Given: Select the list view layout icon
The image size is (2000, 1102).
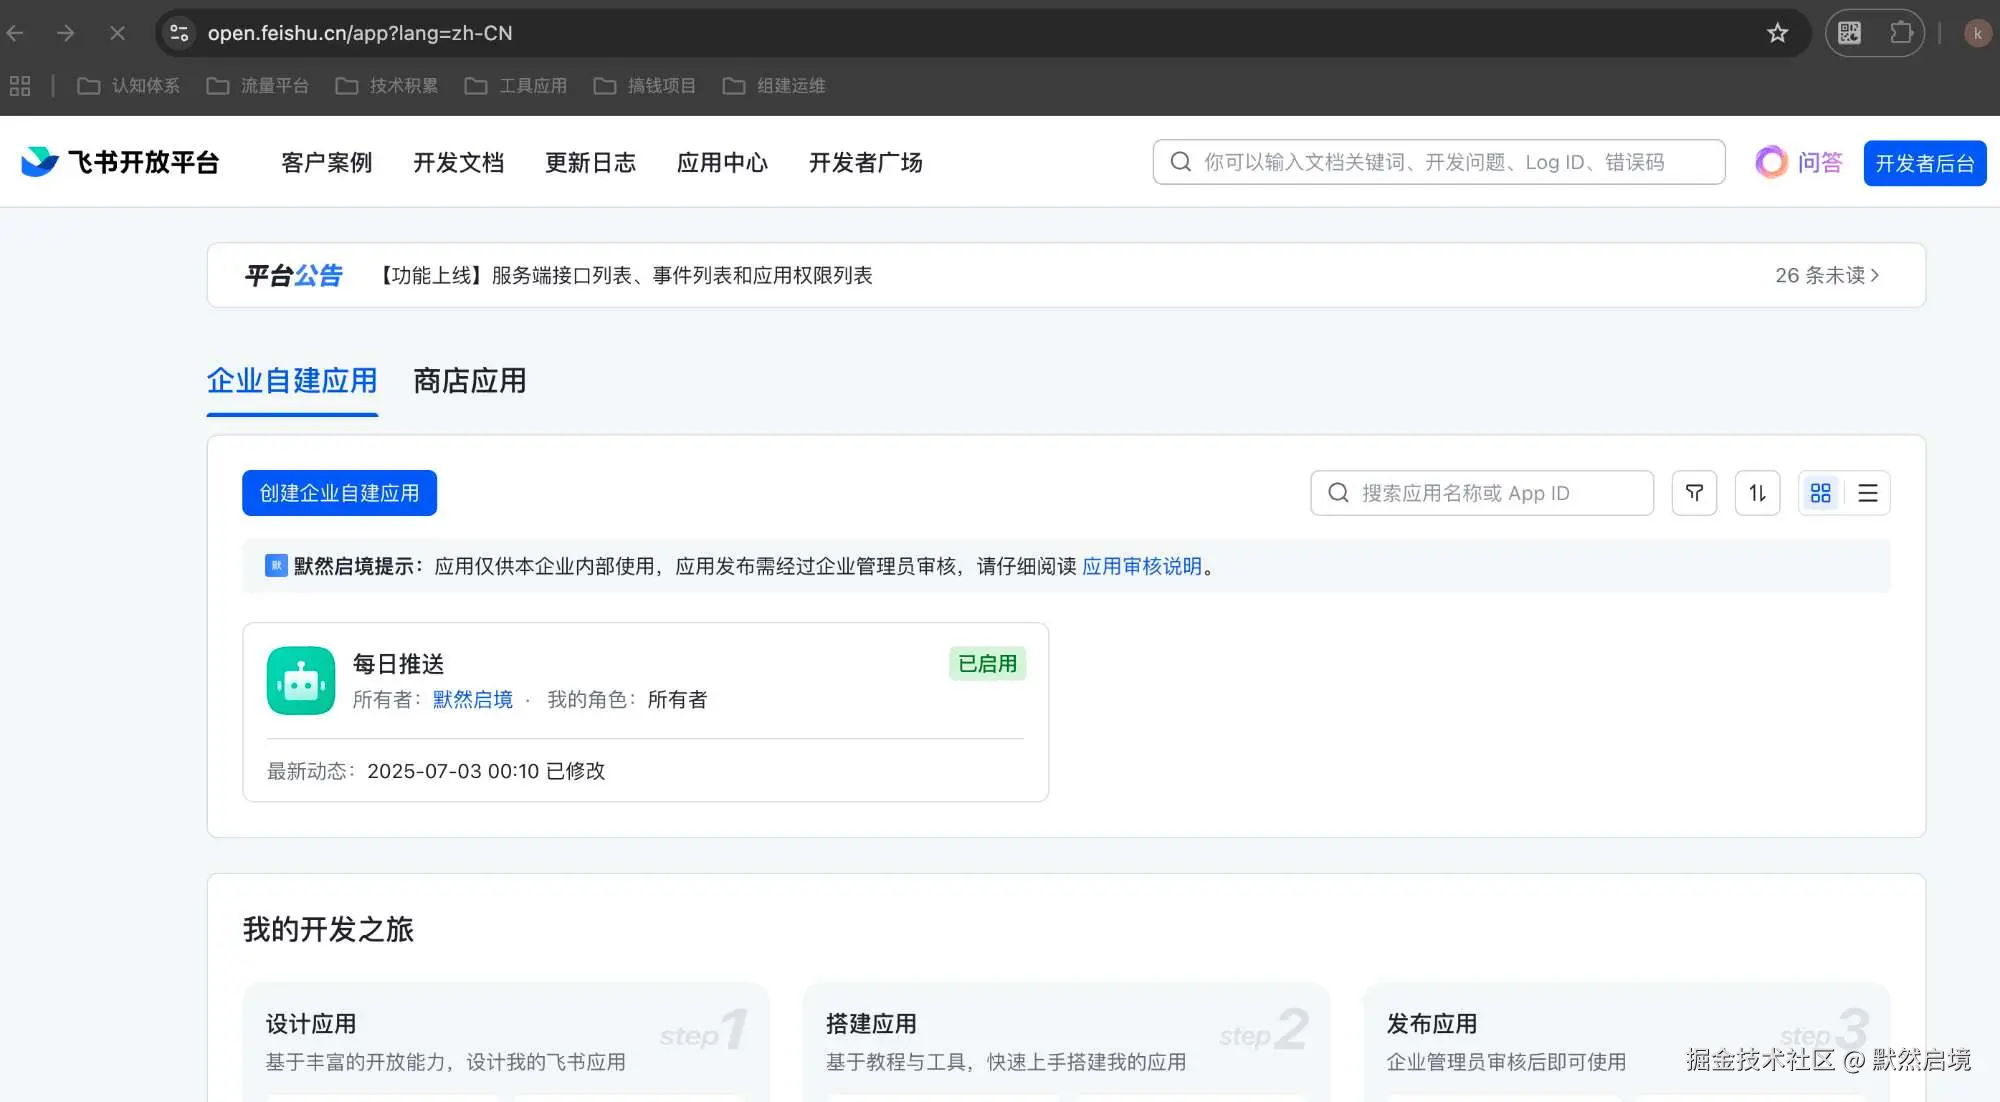Looking at the screenshot, I should [1866, 492].
